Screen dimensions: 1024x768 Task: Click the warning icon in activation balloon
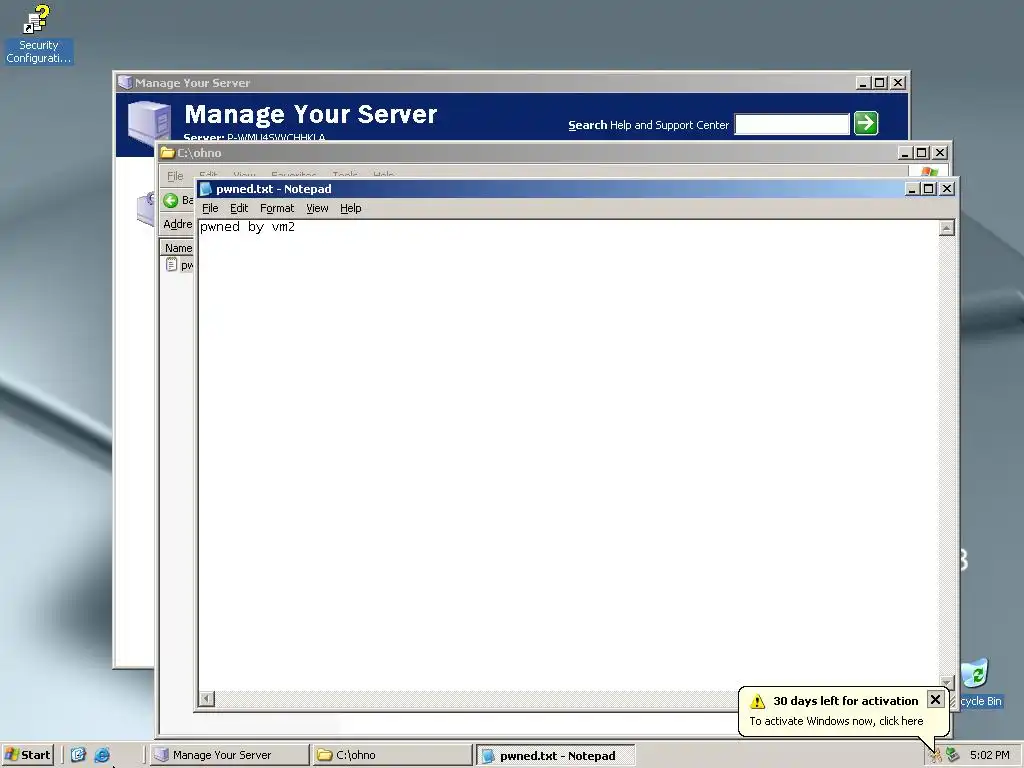point(758,701)
